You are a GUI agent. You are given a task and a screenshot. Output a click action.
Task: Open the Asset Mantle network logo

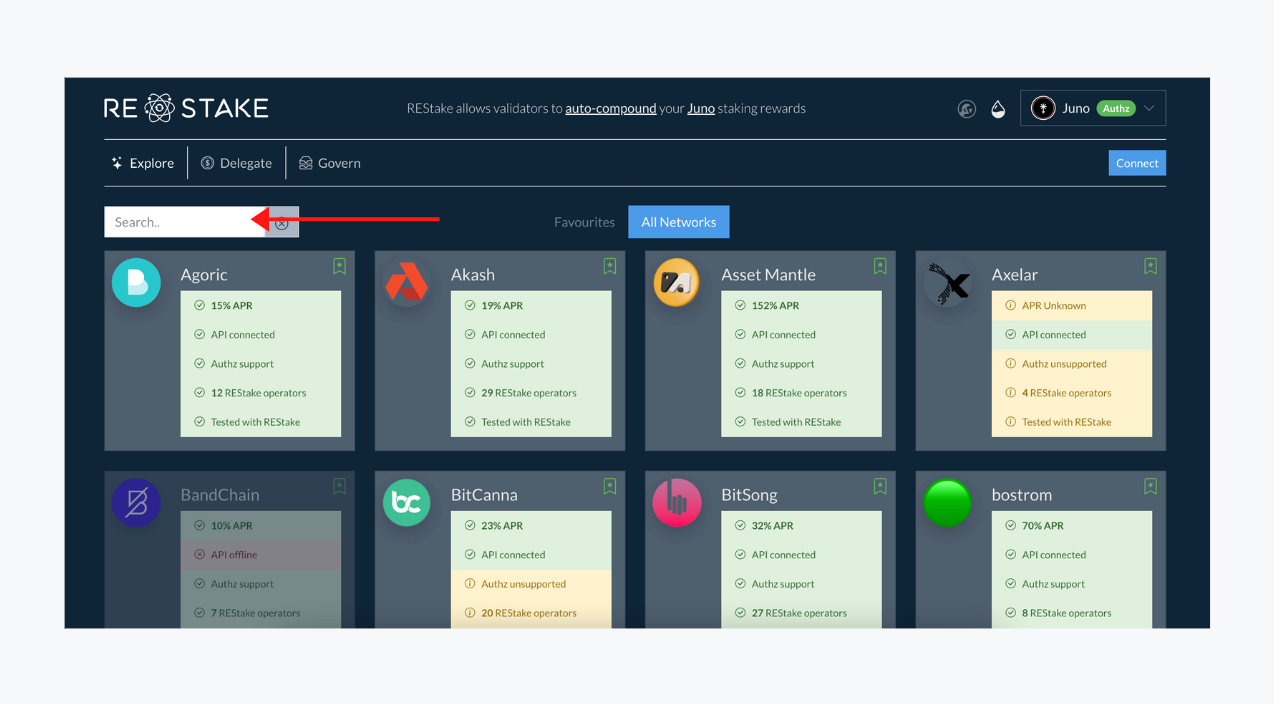[677, 282]
